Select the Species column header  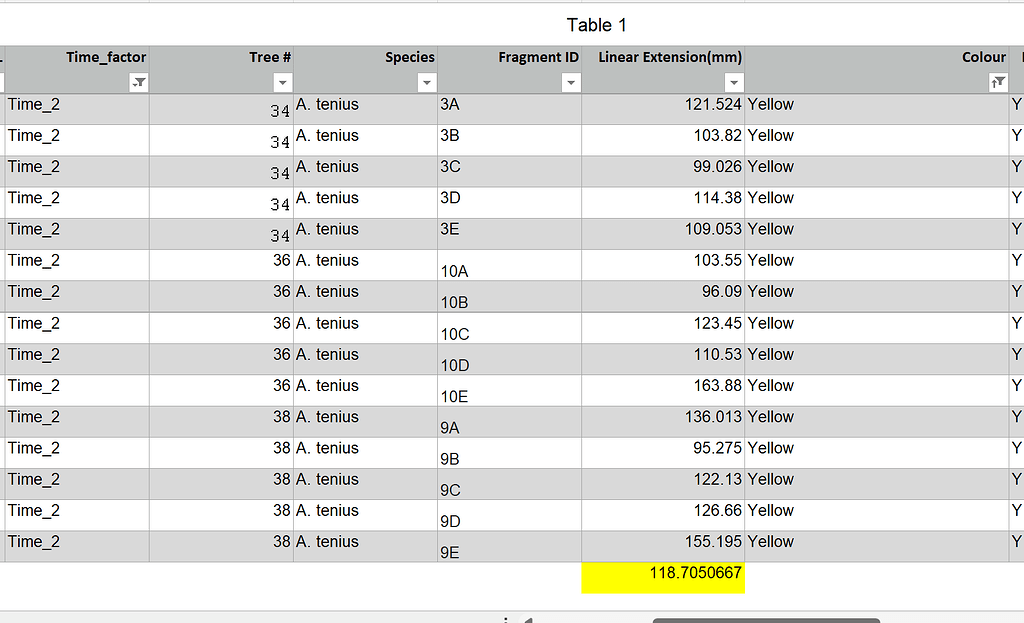tap(409, 57)
